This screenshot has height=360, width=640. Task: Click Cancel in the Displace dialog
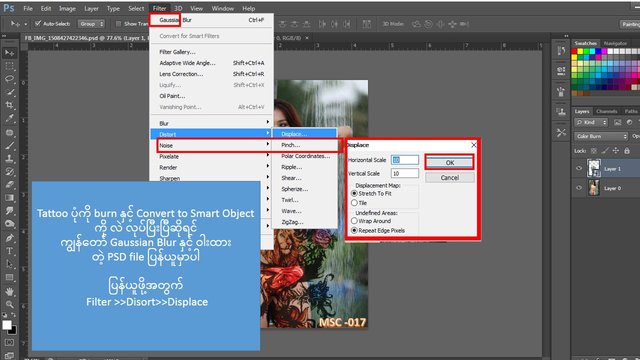(449, 178)
